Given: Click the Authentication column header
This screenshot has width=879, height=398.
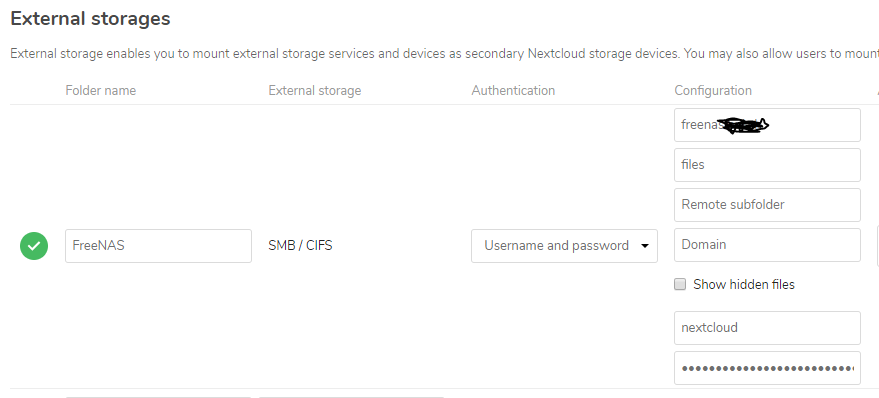Looking at the screenshot, I should pyautogui.click(x=513, y=90).
